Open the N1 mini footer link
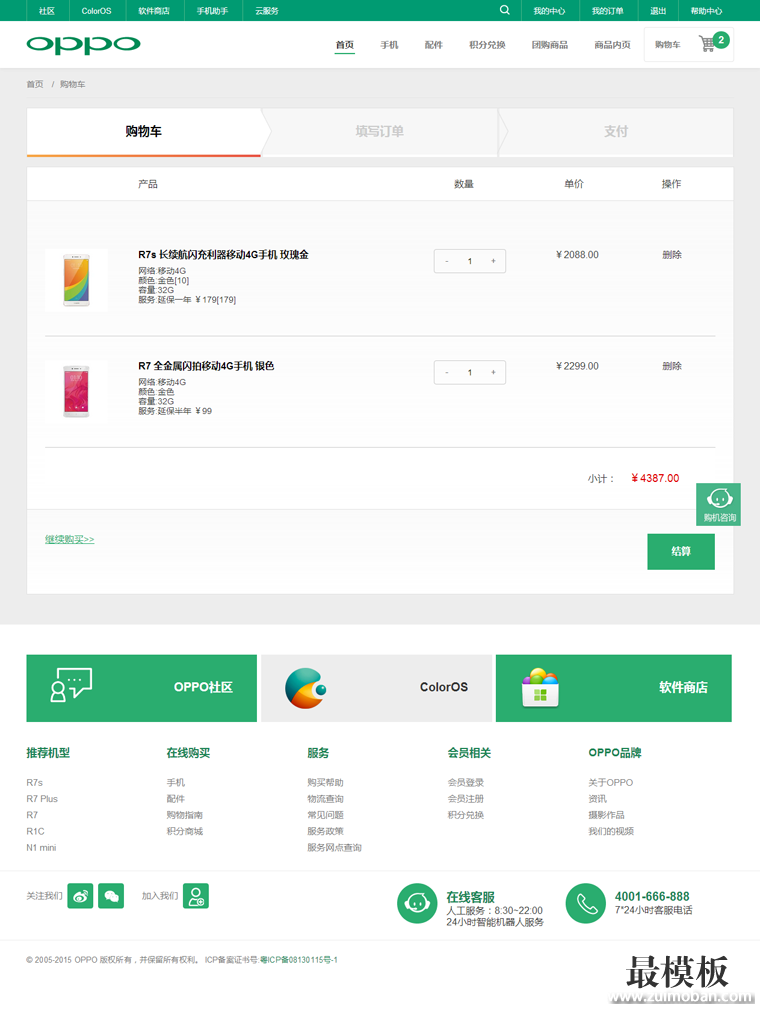This screenshot has height=1009, width=760. [41, 847]
